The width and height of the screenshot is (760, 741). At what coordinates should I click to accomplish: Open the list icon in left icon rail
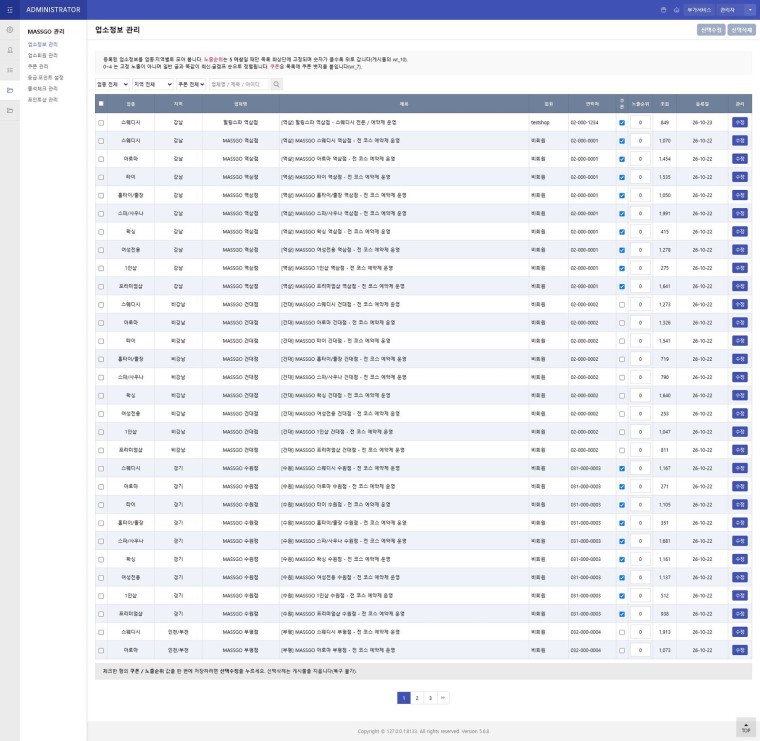point(10,70)
